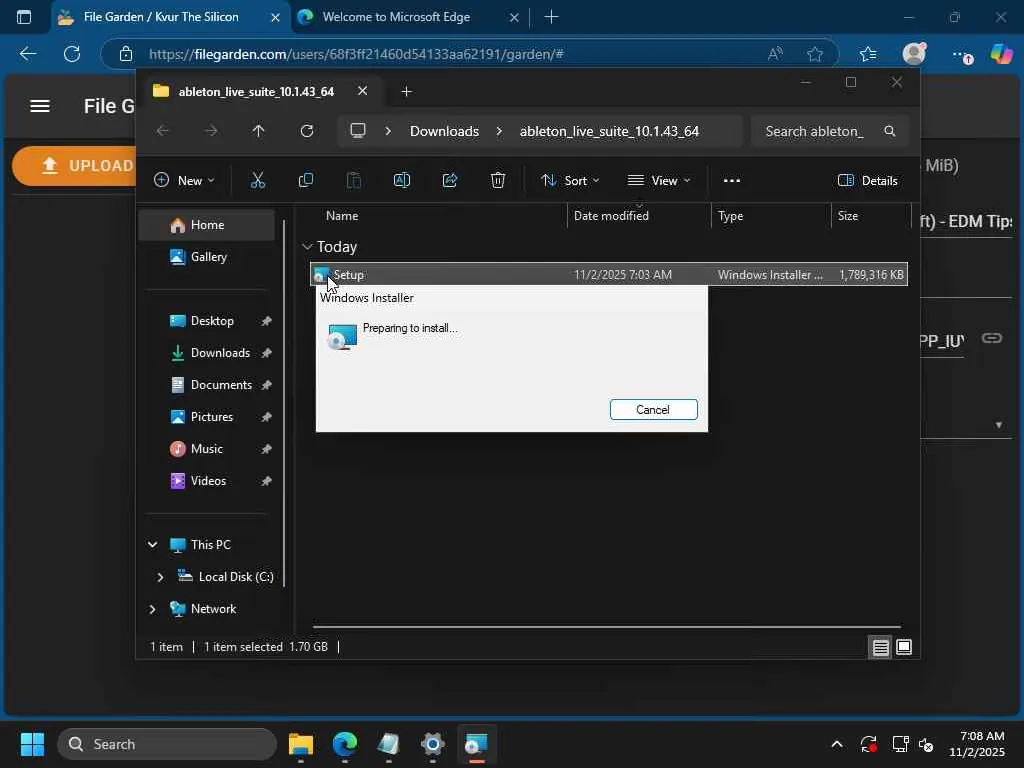Click the horizontal scrollbar in file list
The image size is (1024, 768).
[x=607, y=627]
